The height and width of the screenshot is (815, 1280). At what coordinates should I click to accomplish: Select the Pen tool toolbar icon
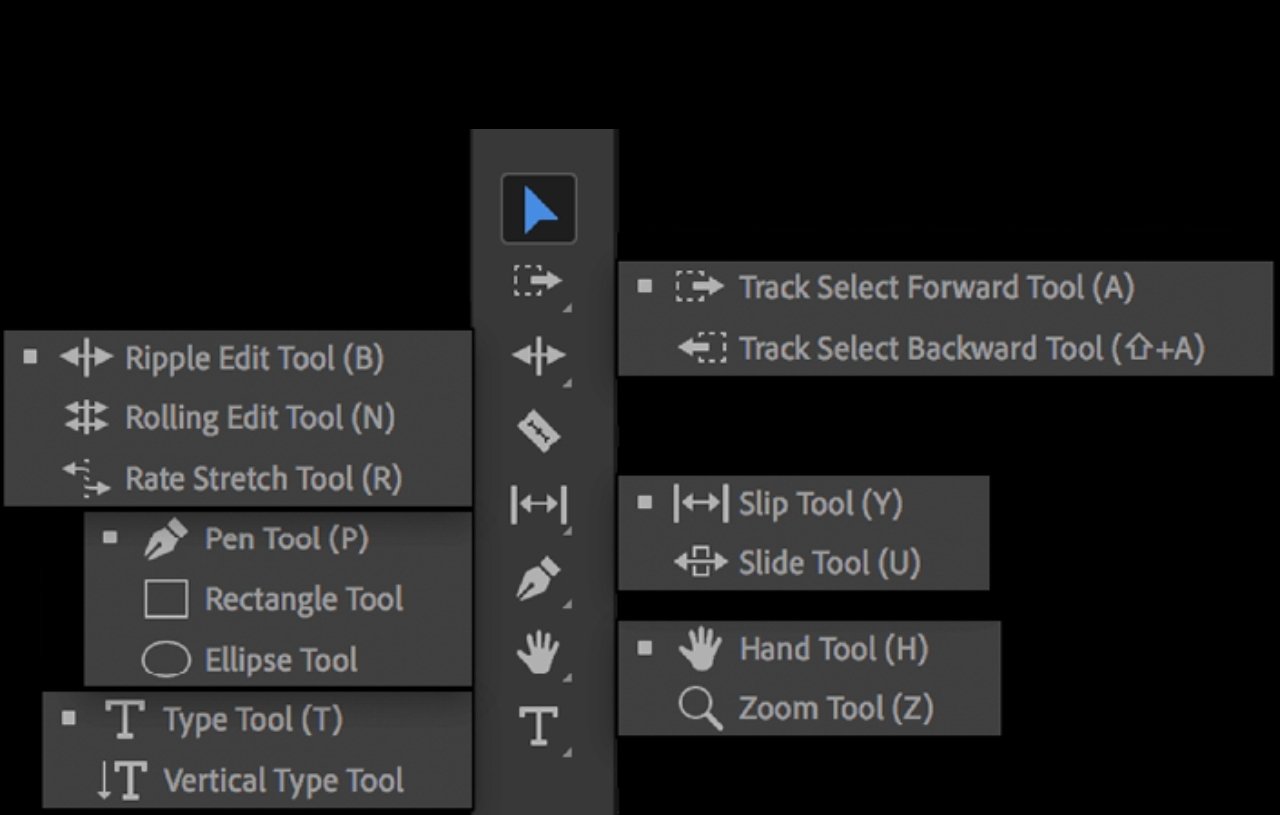(x=538, y=580)
